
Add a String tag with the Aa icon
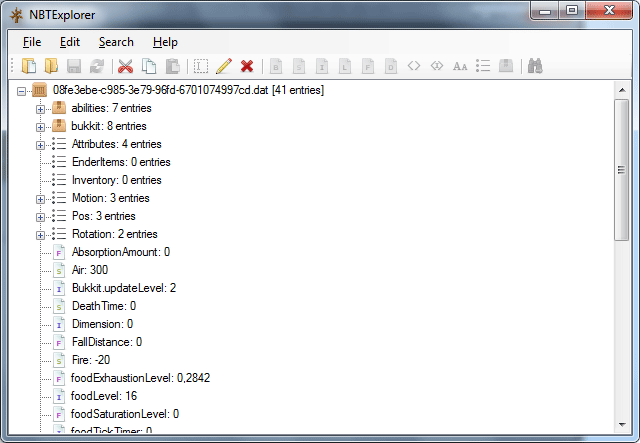click(460, 66)
